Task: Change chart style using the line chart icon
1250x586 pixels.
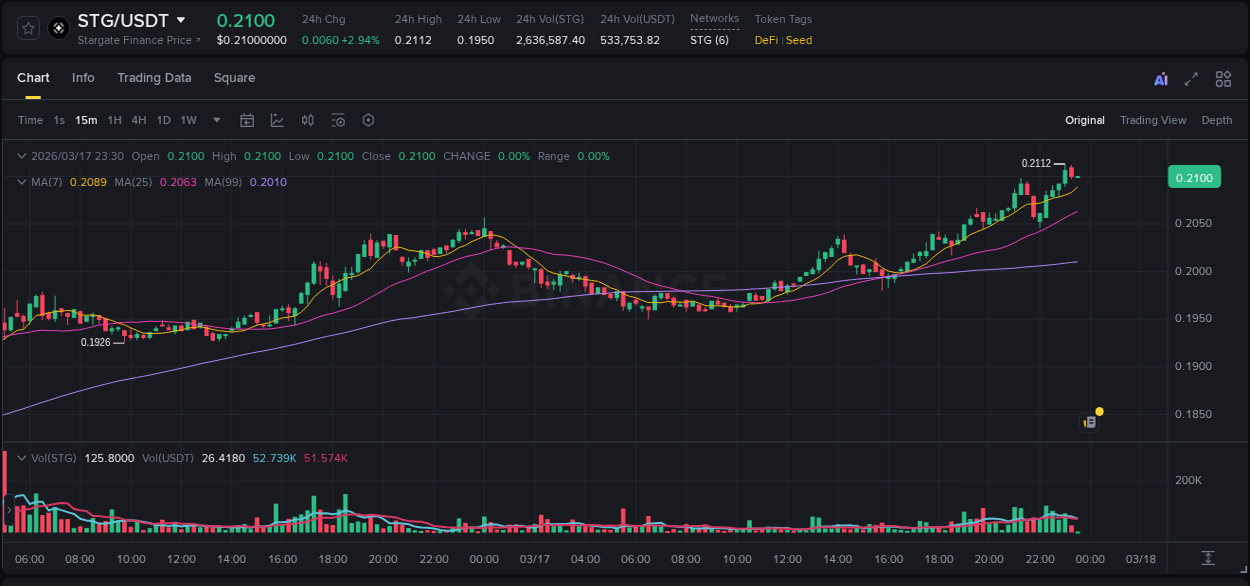Action: click(277, 120)
